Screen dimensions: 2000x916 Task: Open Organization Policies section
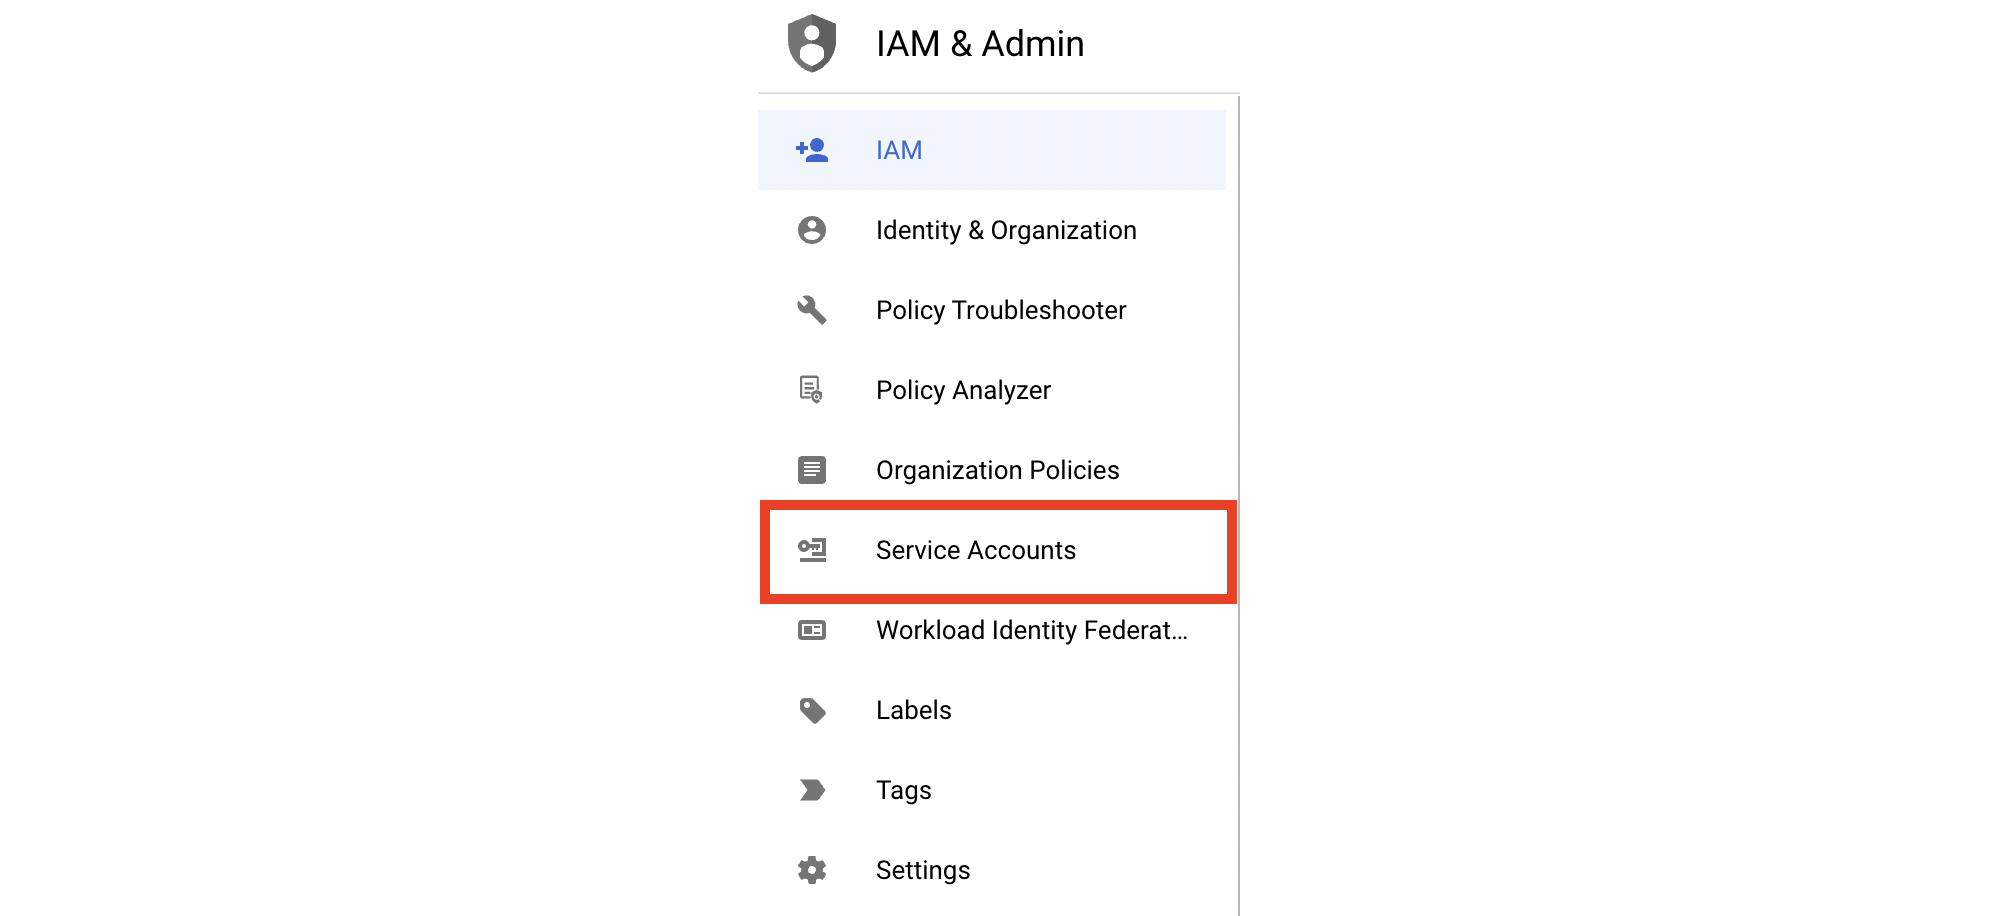tap(992, 470)
